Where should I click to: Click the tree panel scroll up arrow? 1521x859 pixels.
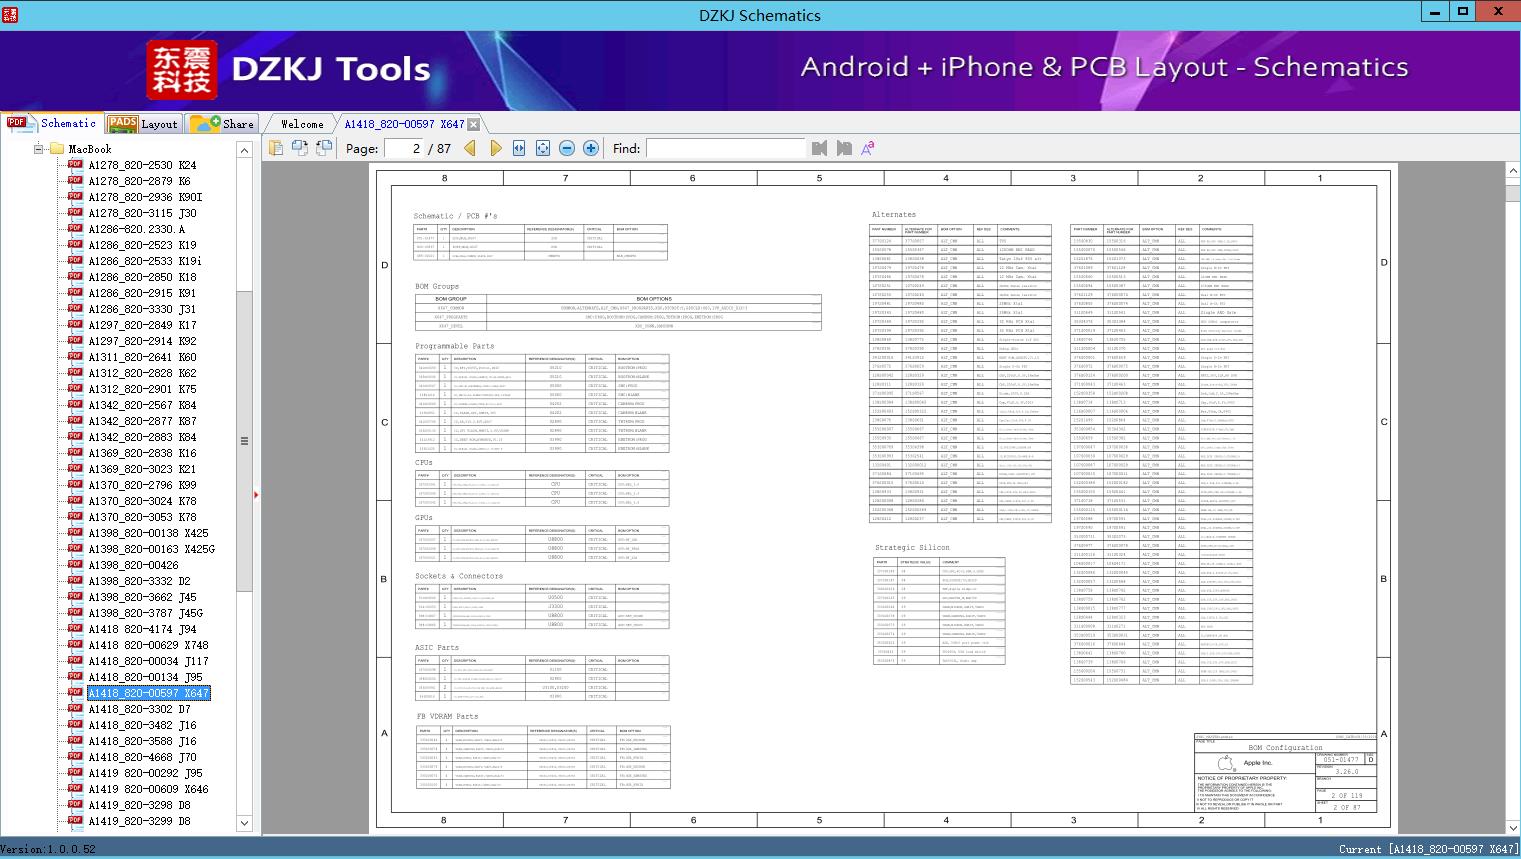(244, 150)
